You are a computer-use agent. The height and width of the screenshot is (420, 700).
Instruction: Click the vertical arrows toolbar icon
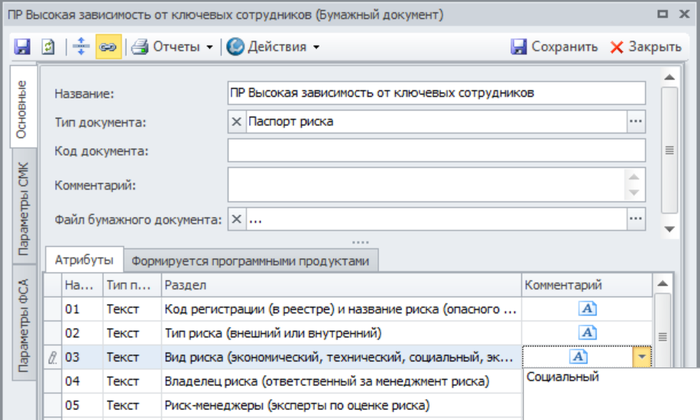pyautogui.click(x=81, y=47)
